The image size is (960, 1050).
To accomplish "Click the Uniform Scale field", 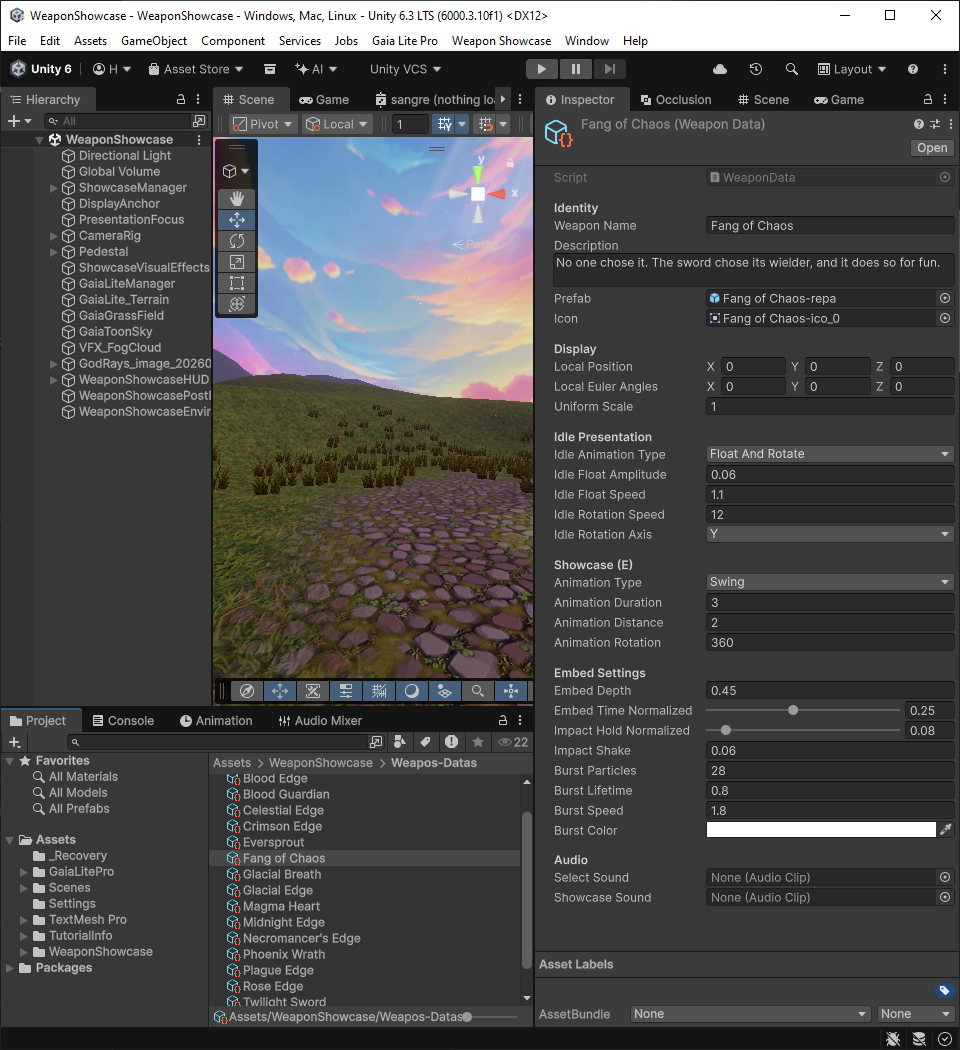I will coord(830,406).
